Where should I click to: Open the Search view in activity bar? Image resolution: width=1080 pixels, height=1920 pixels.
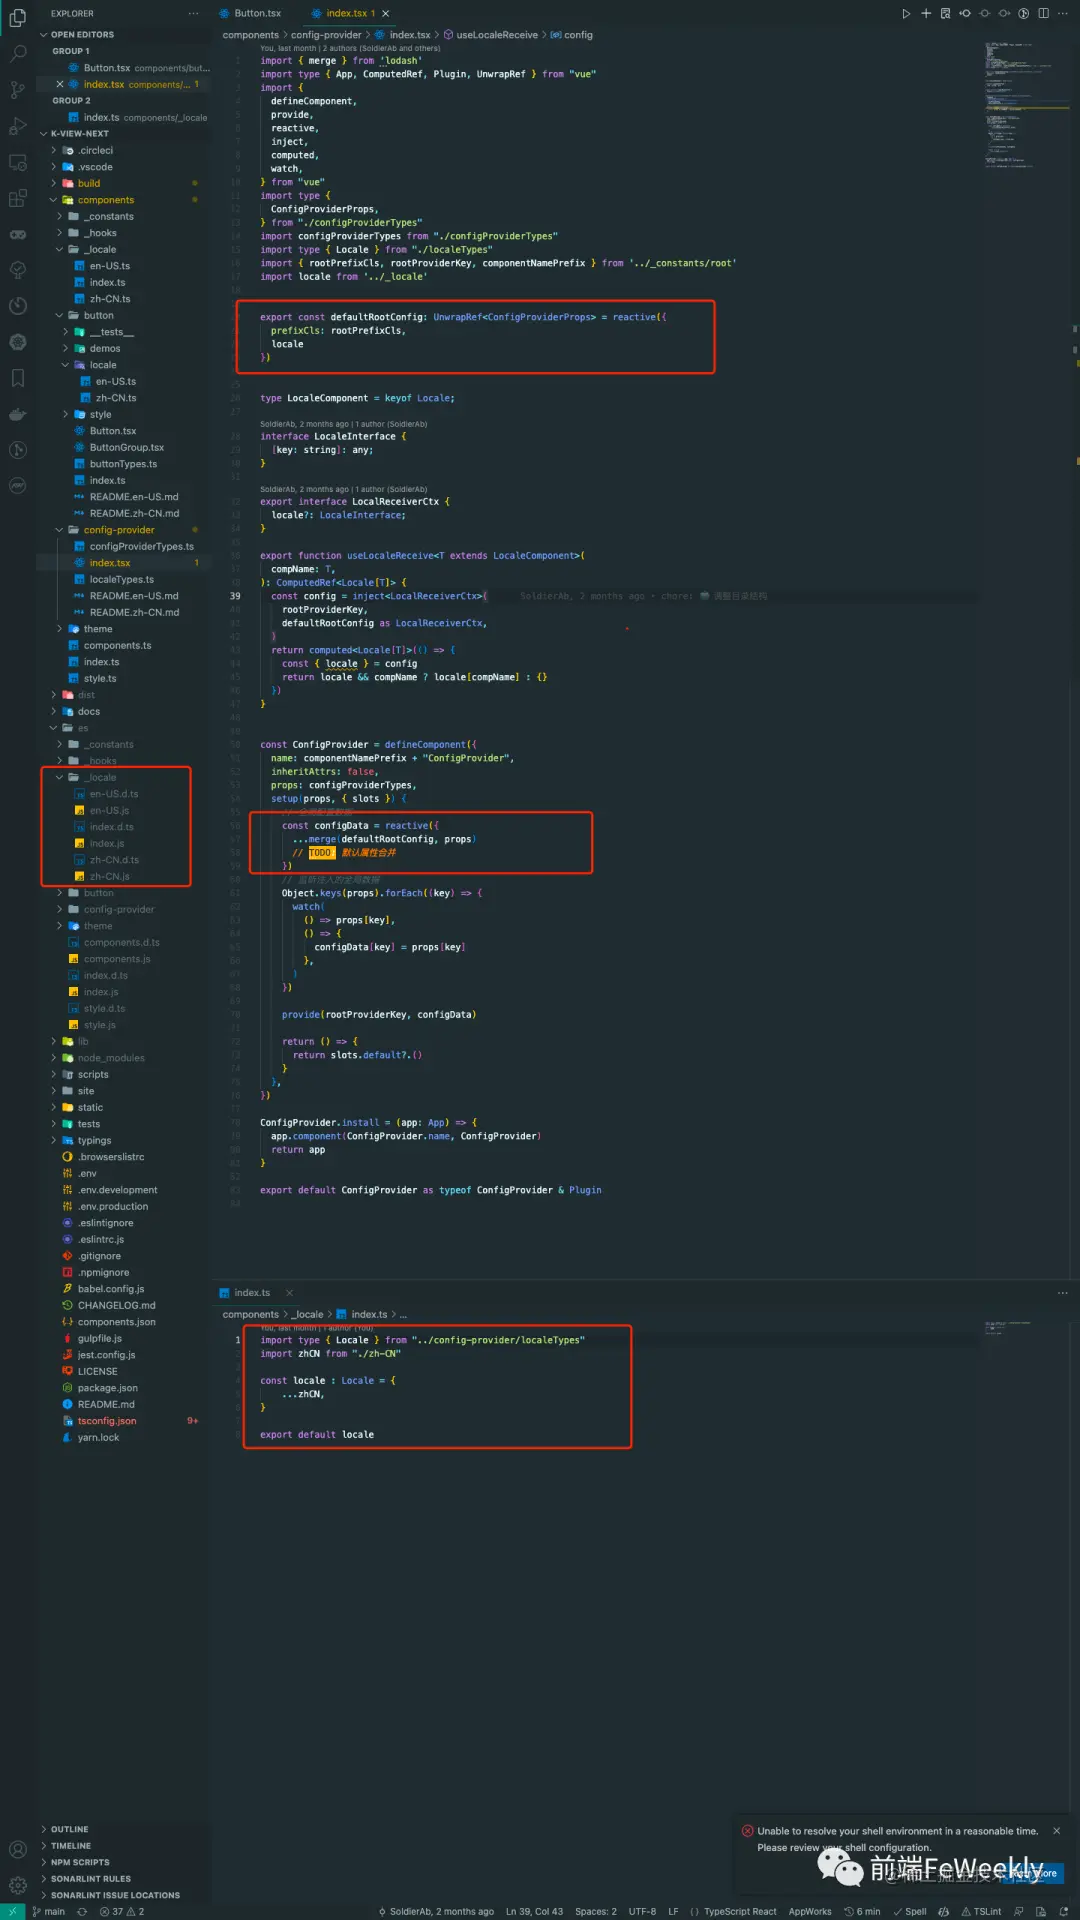tap(17, 53)
